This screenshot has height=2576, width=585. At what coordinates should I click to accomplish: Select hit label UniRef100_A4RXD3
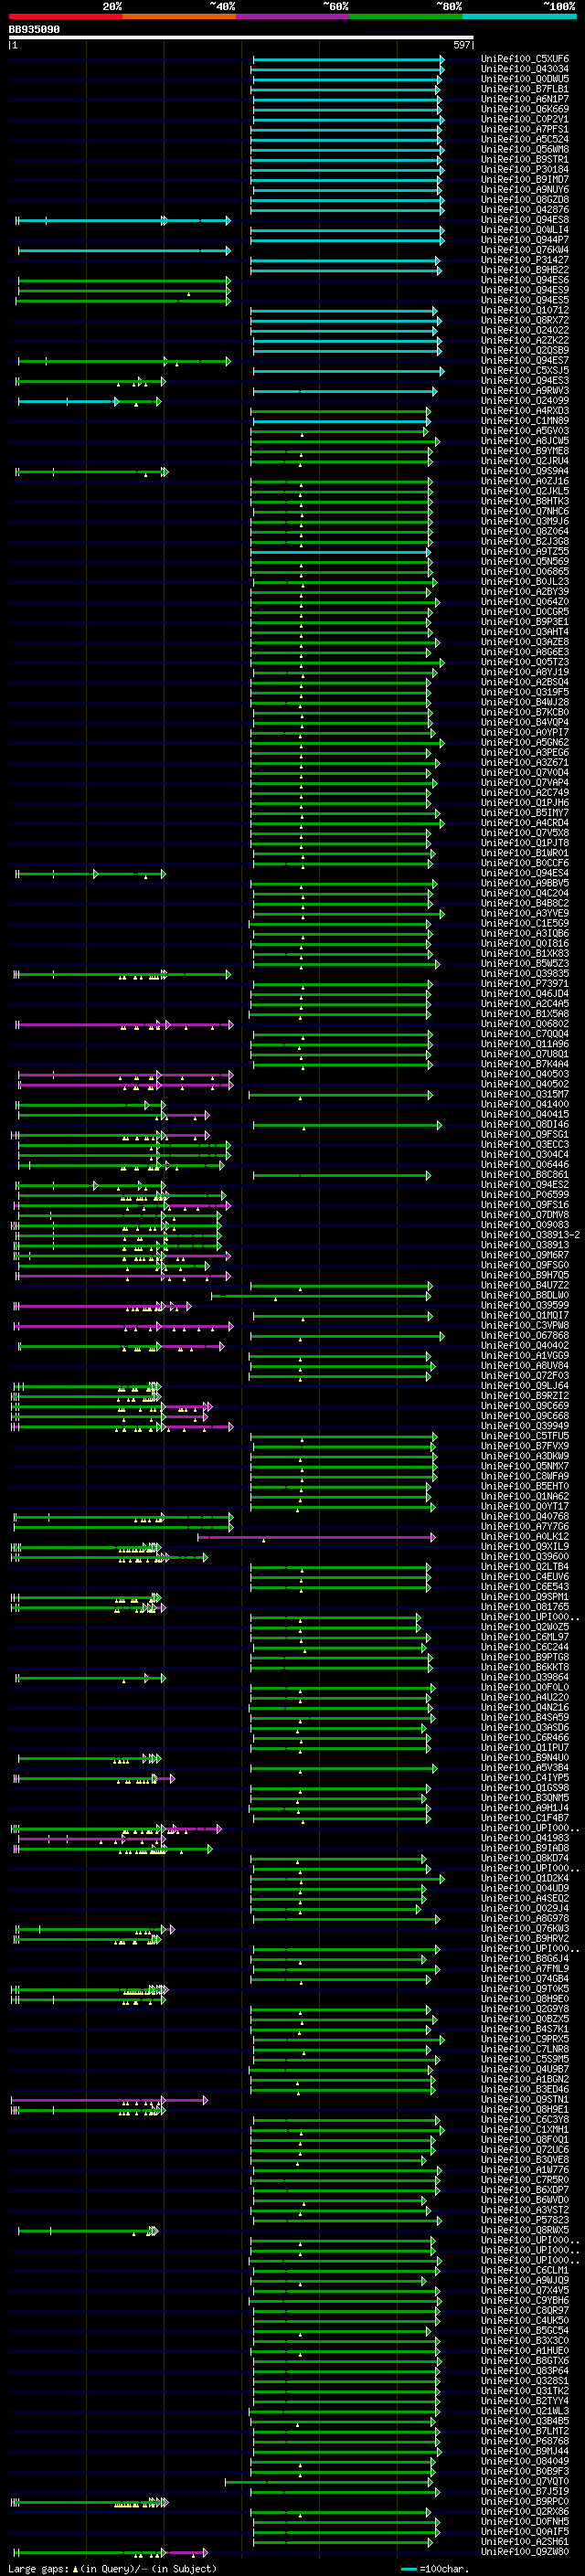(525, 410)
